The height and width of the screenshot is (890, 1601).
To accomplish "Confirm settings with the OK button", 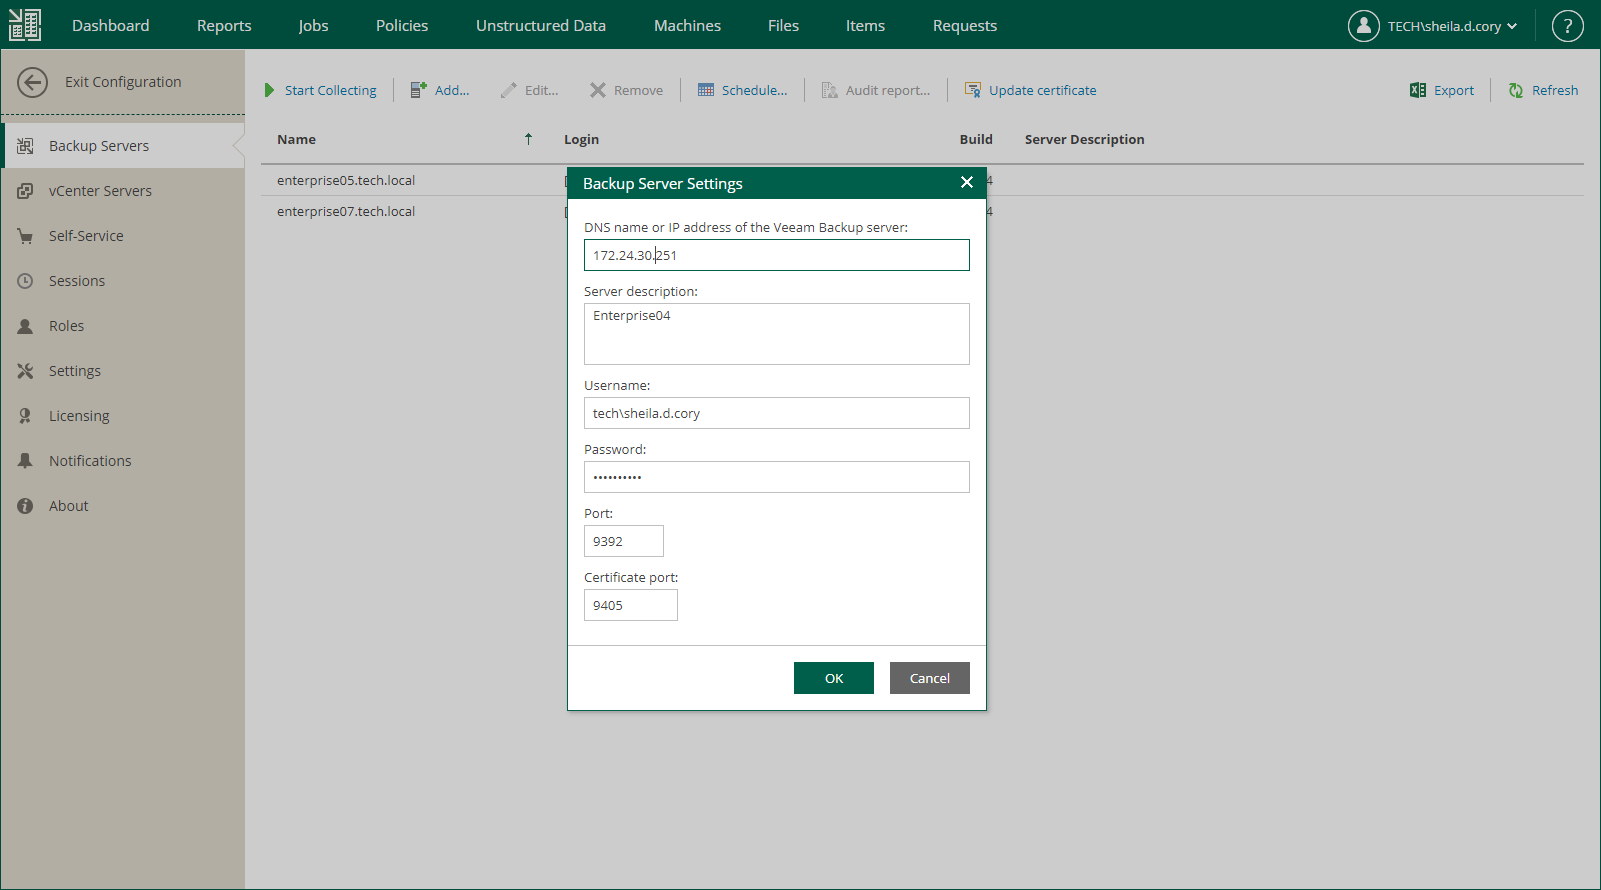I will click(834, 678).
